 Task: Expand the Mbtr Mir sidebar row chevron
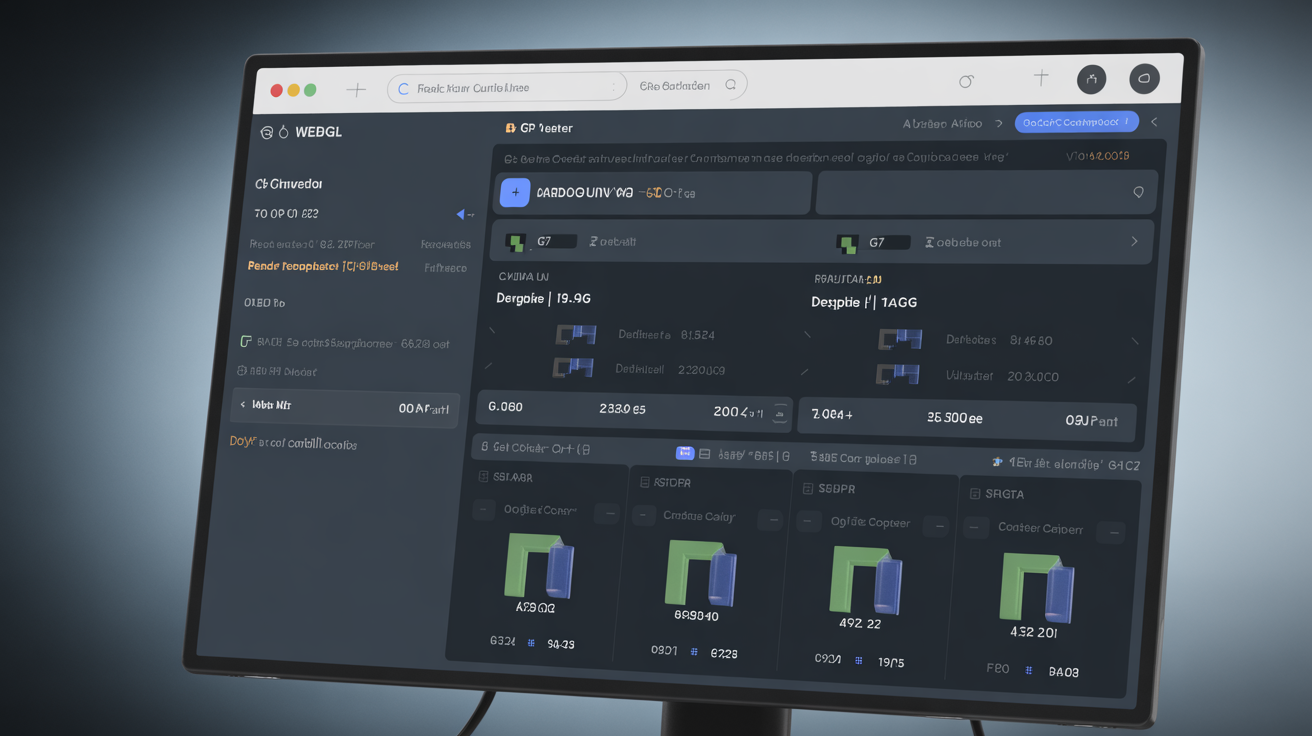[243, 405]
